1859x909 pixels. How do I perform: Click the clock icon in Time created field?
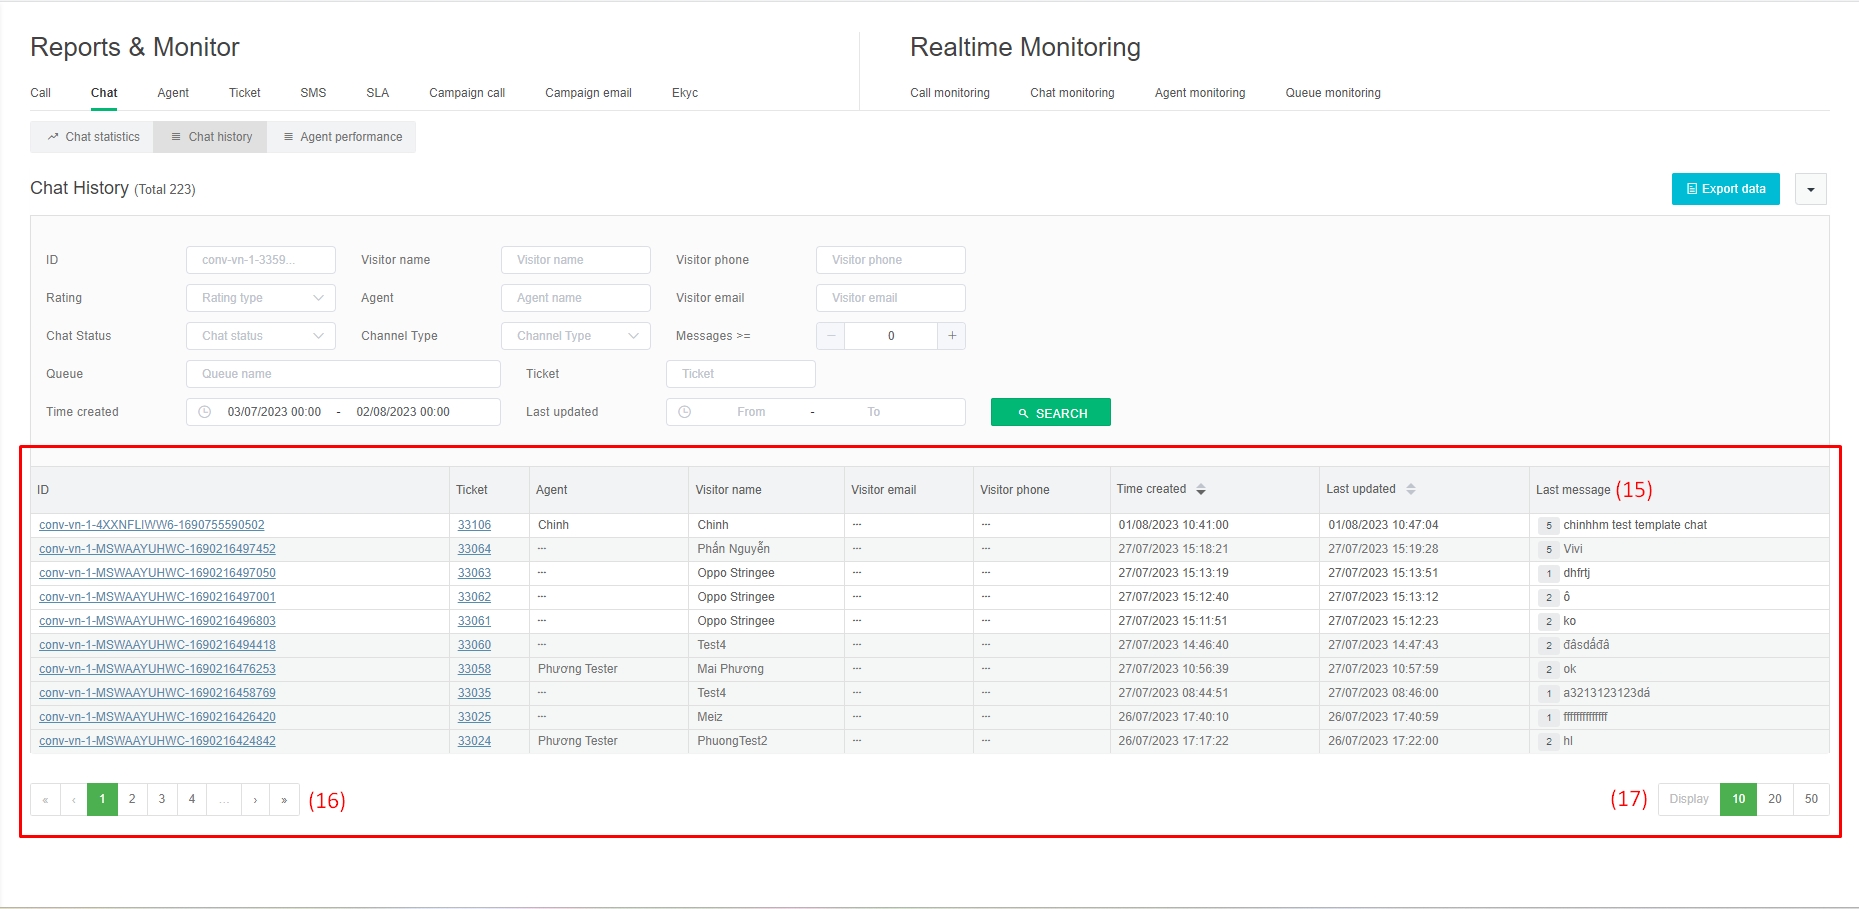point(205,412)
